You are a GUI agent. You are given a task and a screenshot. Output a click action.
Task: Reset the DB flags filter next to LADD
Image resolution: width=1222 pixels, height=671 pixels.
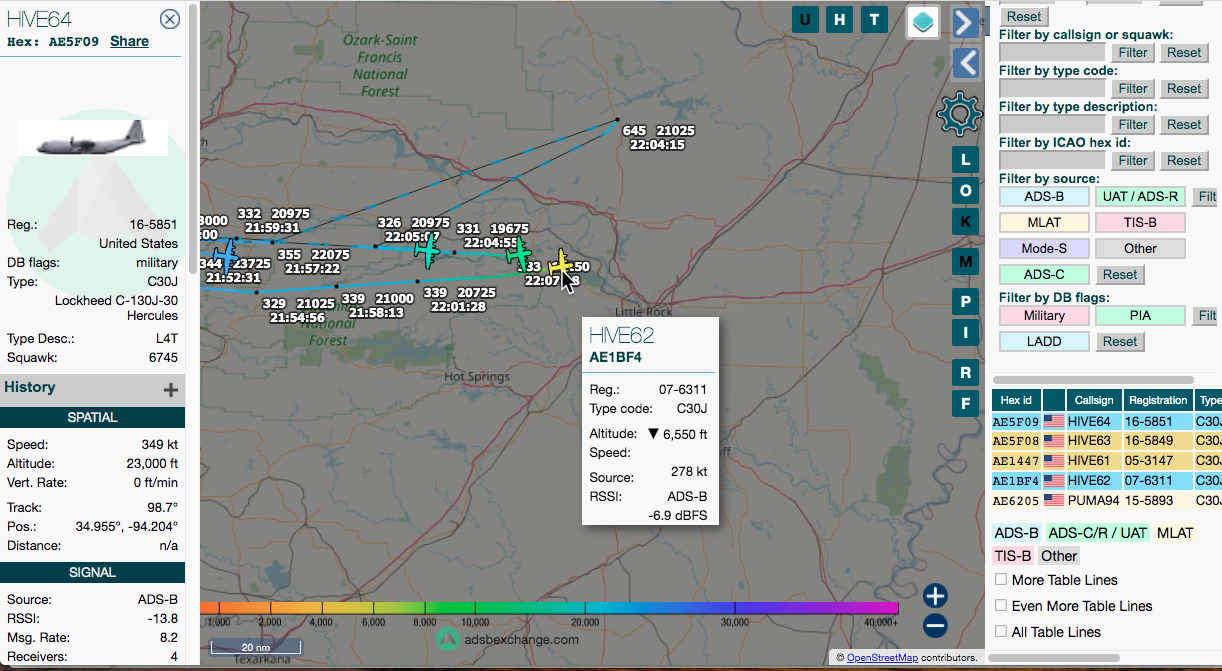1120,342
